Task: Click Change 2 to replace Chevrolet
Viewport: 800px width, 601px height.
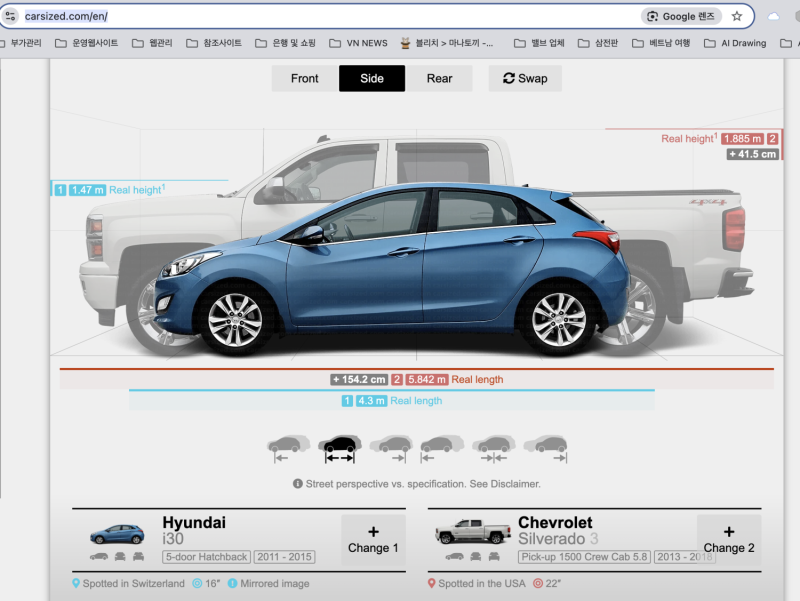Action: pos(729,540)
